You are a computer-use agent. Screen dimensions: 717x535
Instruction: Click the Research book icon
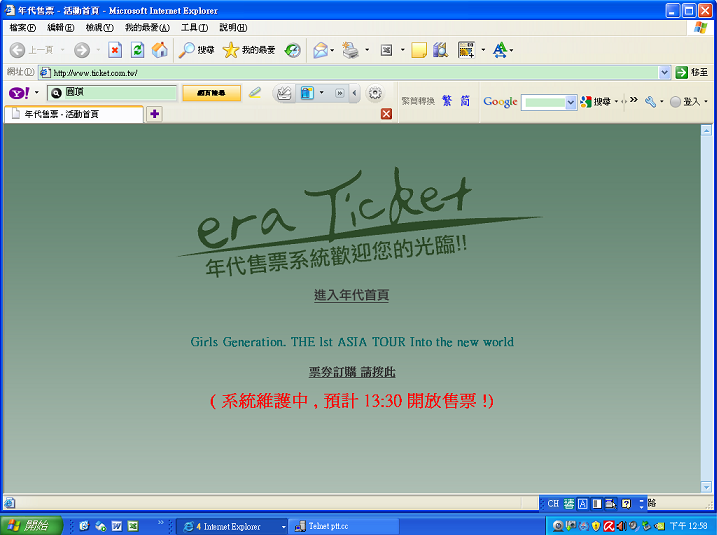pyautogui.click(x=440, y=50)
